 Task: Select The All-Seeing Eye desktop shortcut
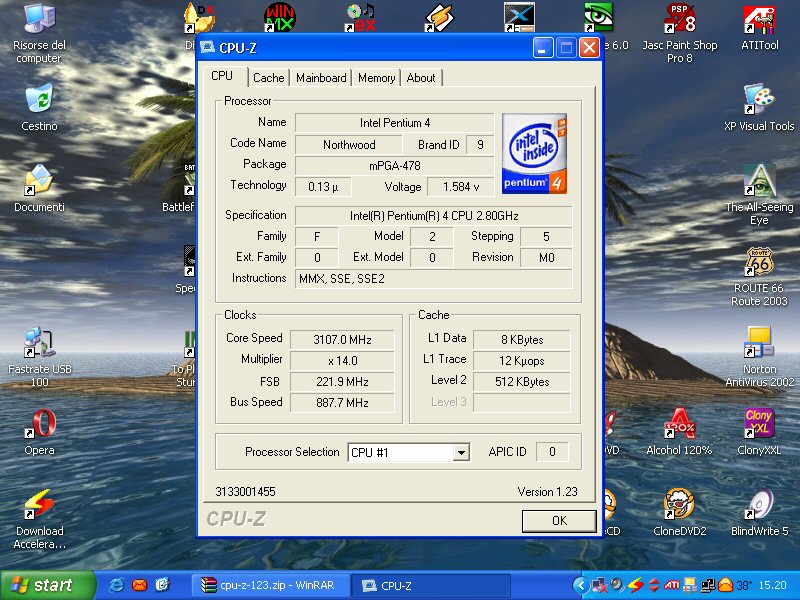coord(759,195)
